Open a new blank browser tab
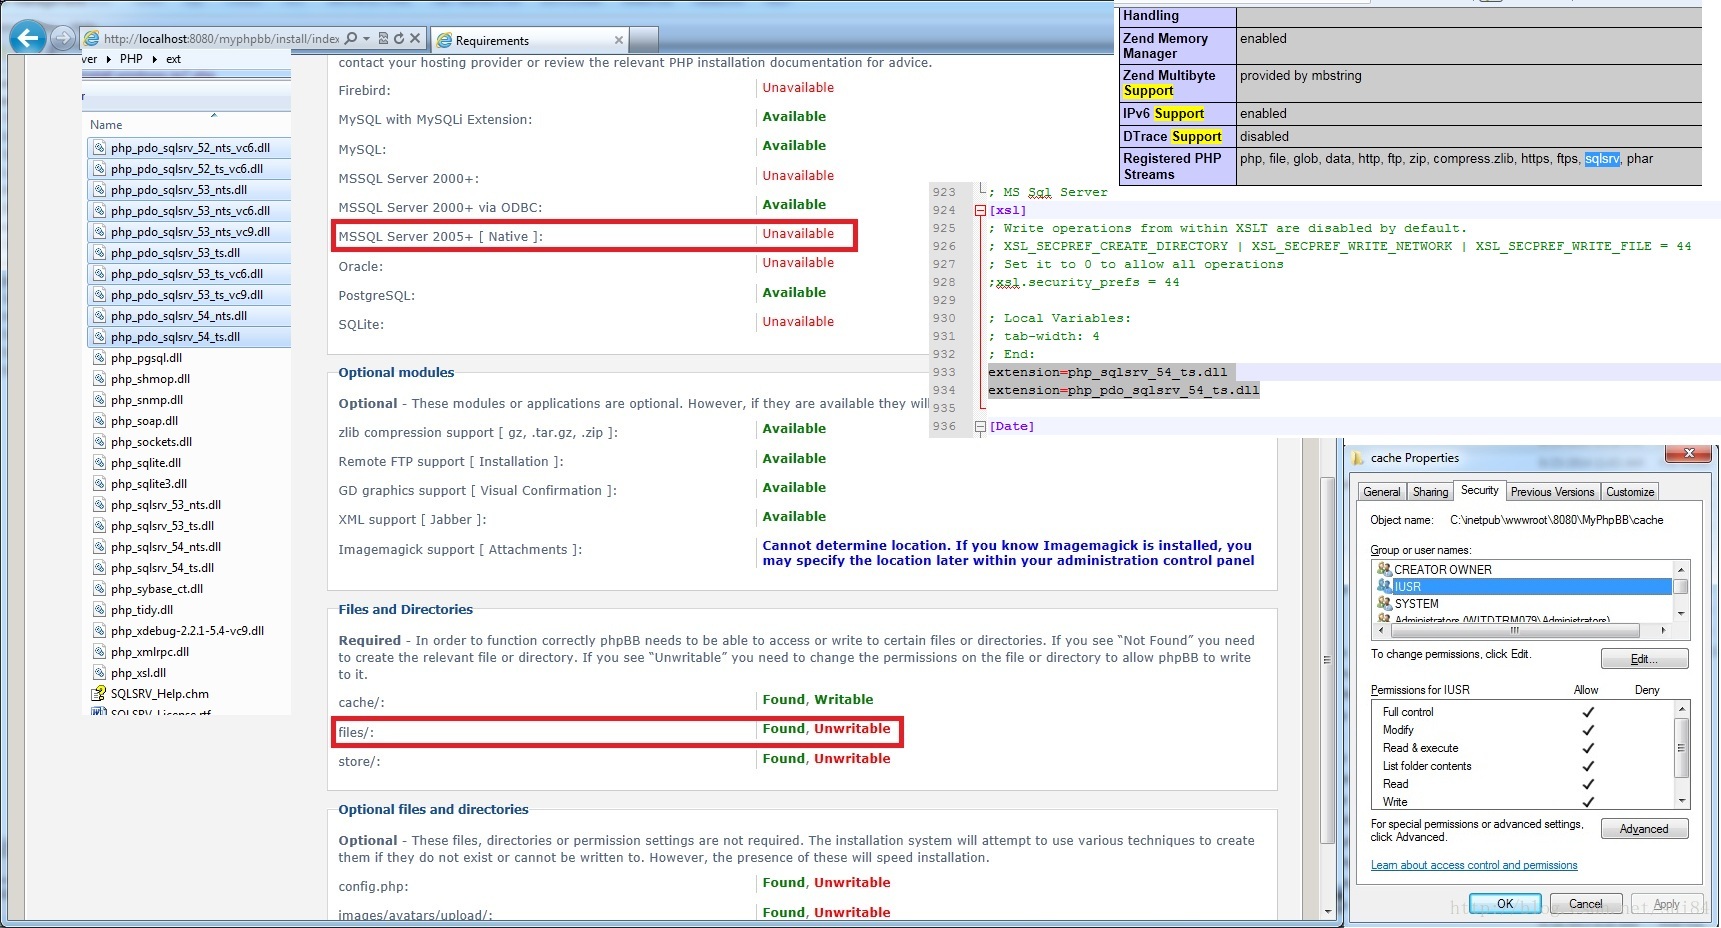Image resolution: width=1721 pixels, height=928 pixels. point(645,40)
